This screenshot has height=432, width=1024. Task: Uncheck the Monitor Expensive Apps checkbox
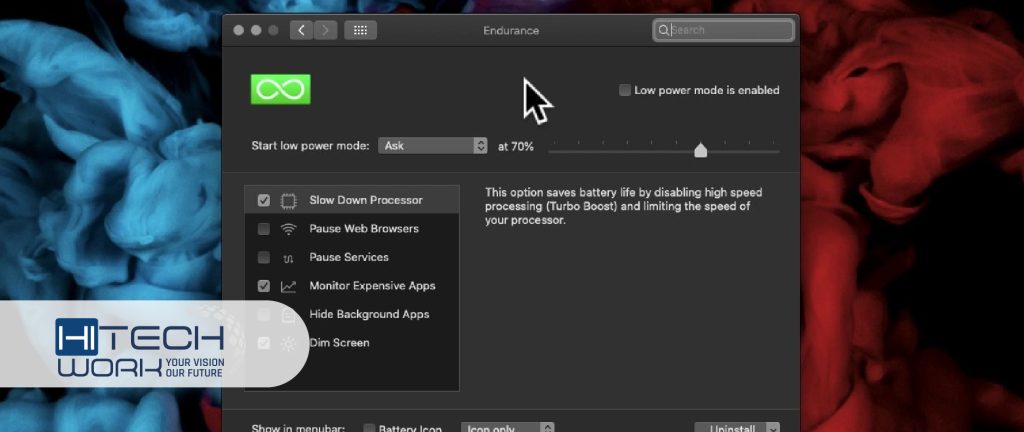[264, 286]
